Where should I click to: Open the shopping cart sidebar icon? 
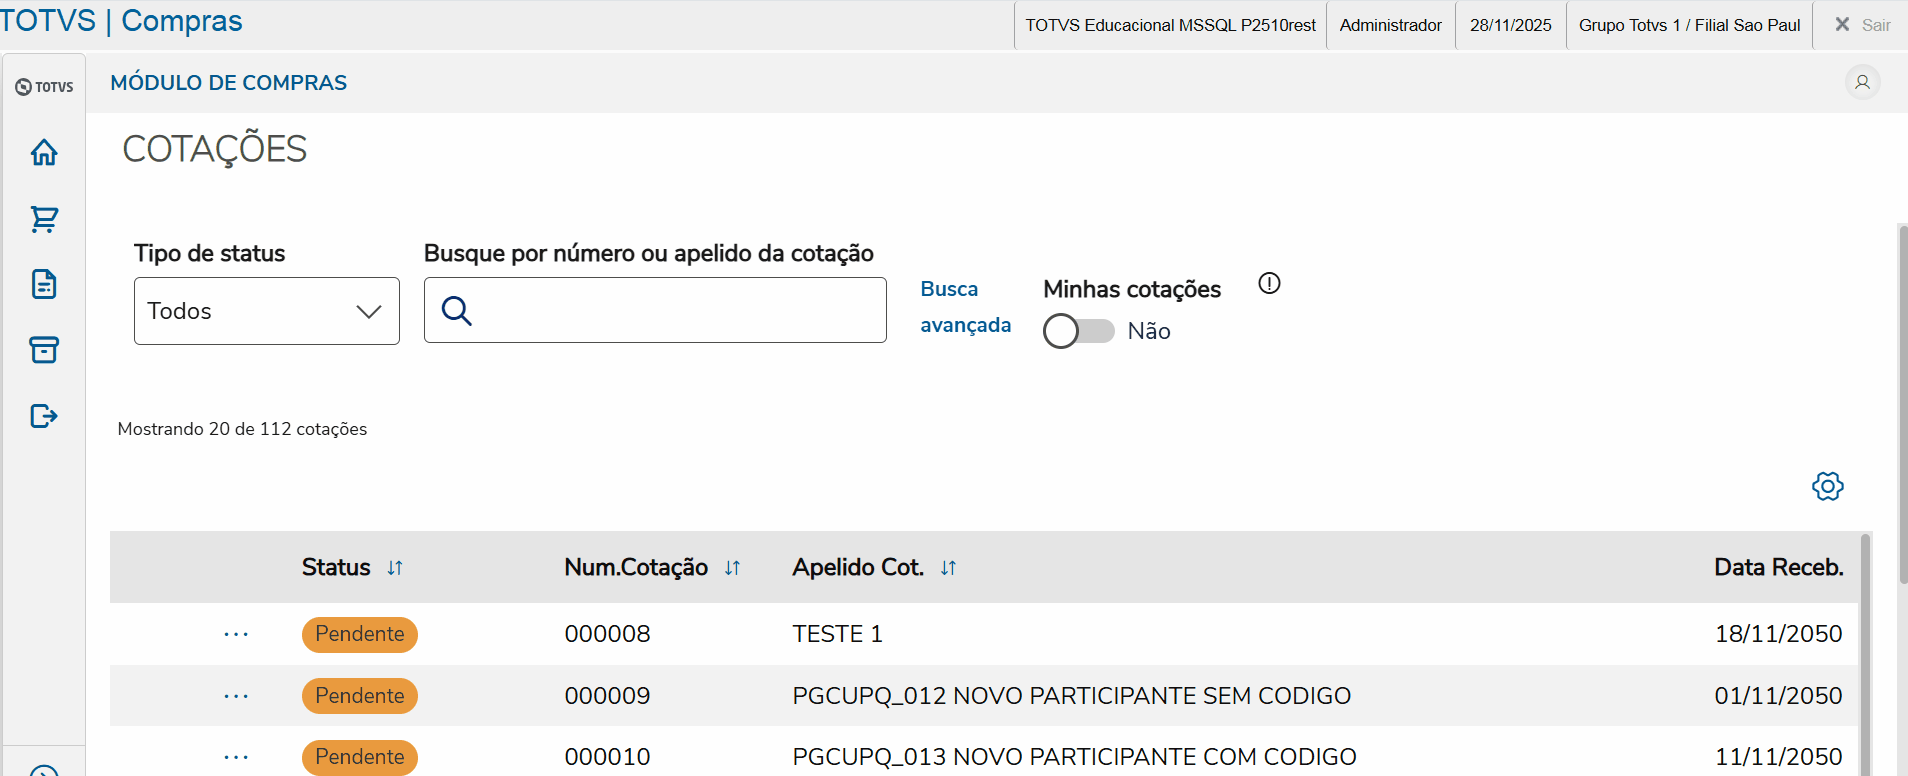[x=44, y=219]
